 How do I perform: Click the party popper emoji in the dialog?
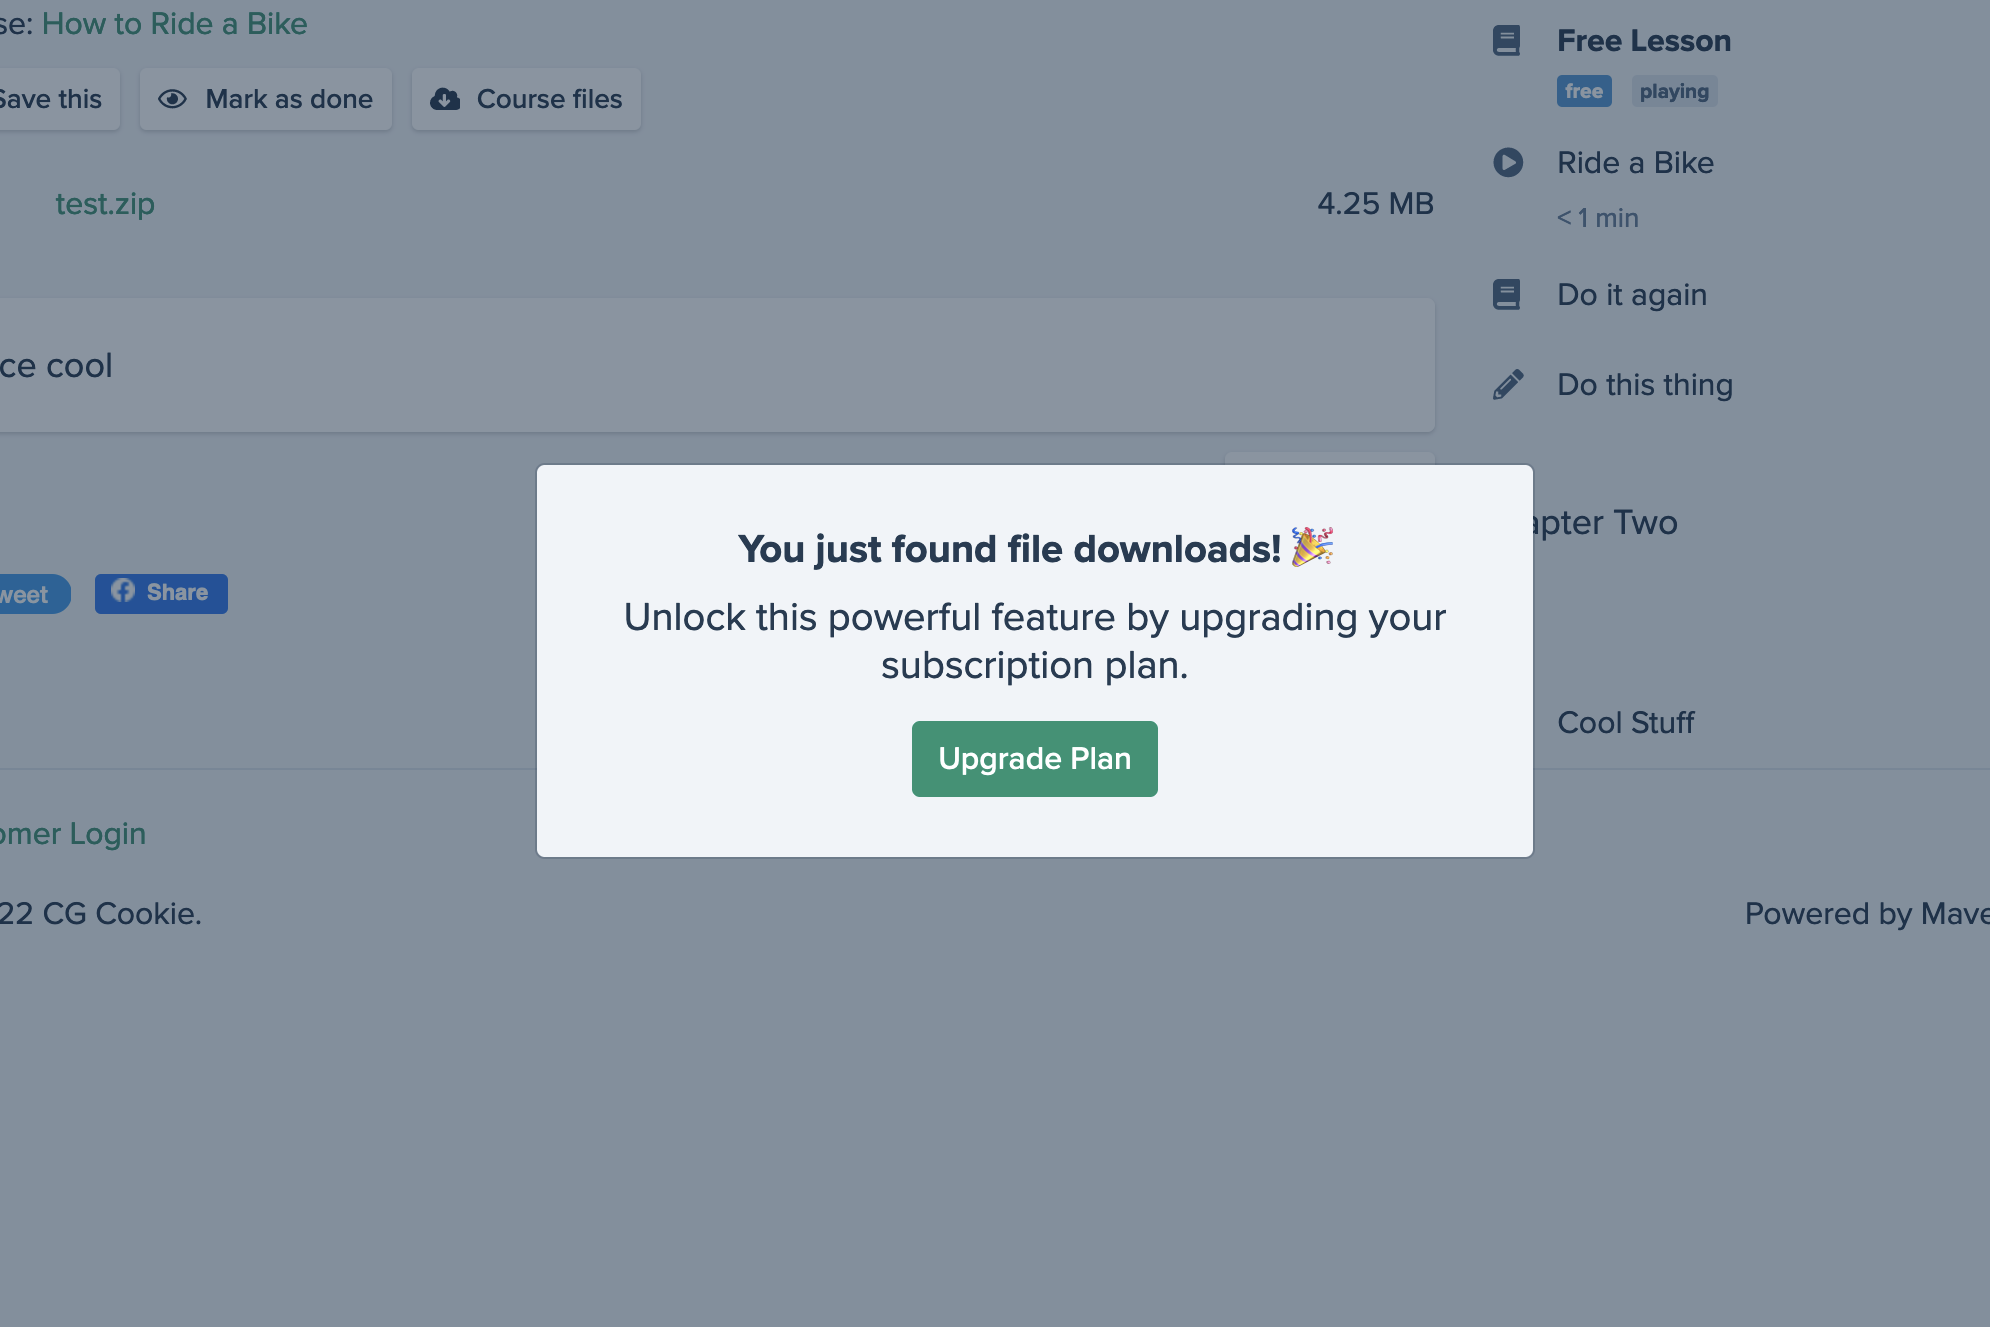1312,547
